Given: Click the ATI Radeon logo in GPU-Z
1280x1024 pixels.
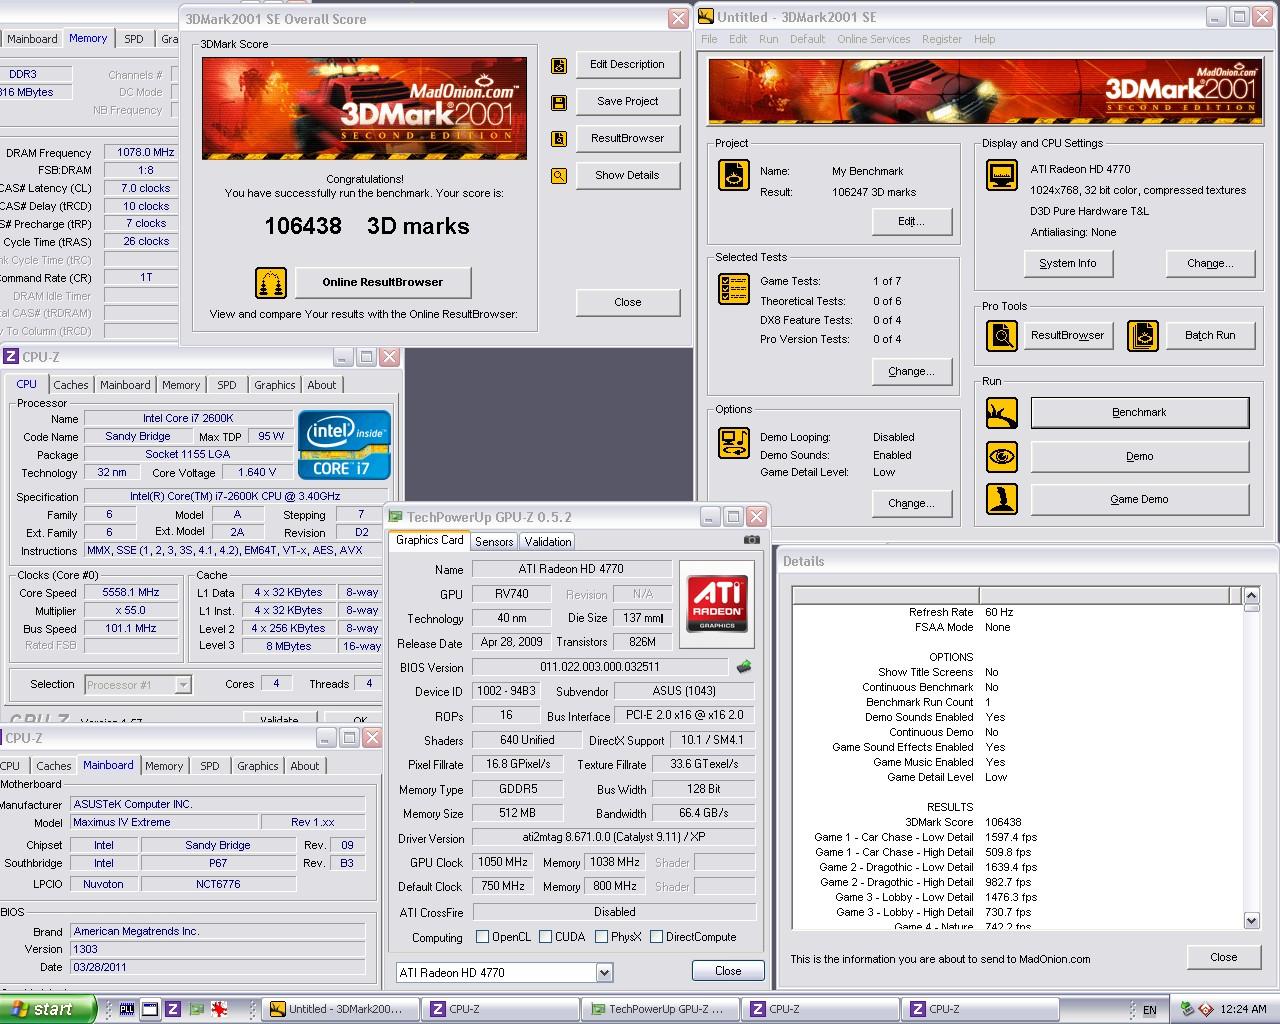Looking at the screenshot, I should click(717, 603).
